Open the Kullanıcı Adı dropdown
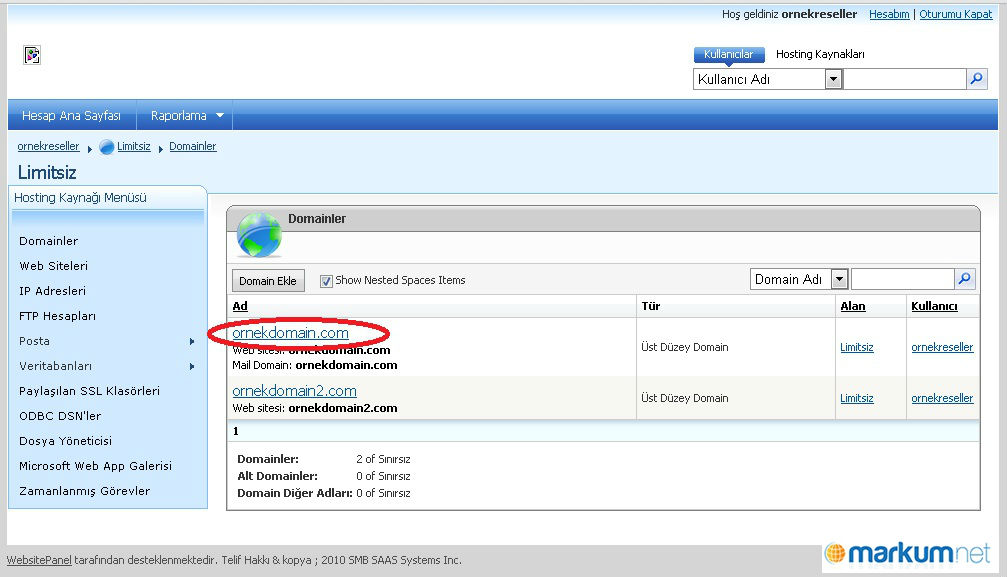 pyautogui.click(x=833, y=79)
